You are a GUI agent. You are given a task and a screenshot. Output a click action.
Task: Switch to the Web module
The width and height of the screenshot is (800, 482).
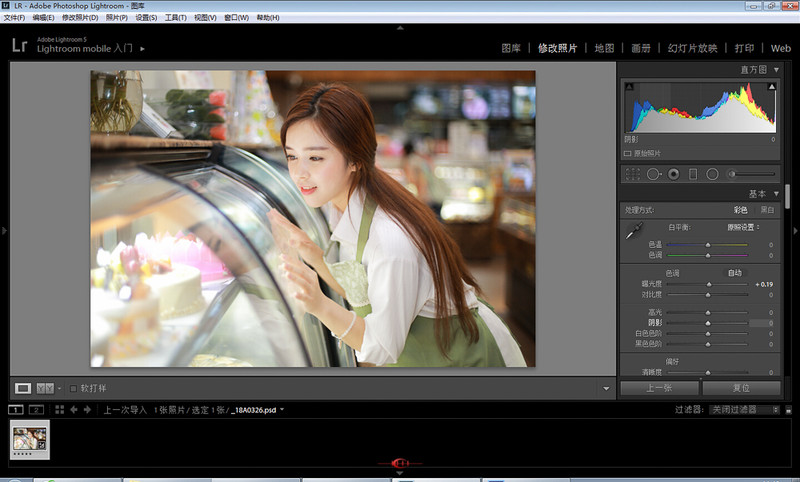[781, 48]
